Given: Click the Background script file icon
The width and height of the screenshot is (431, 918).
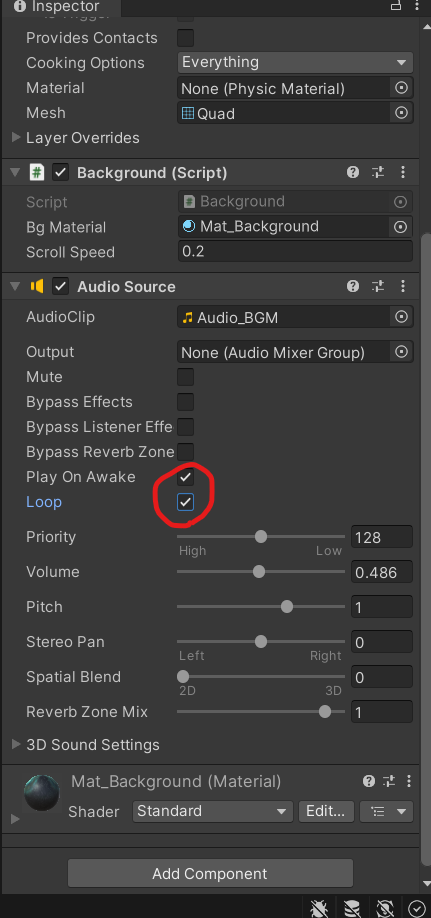Looking at the screenshot, I should pos(36,172).
